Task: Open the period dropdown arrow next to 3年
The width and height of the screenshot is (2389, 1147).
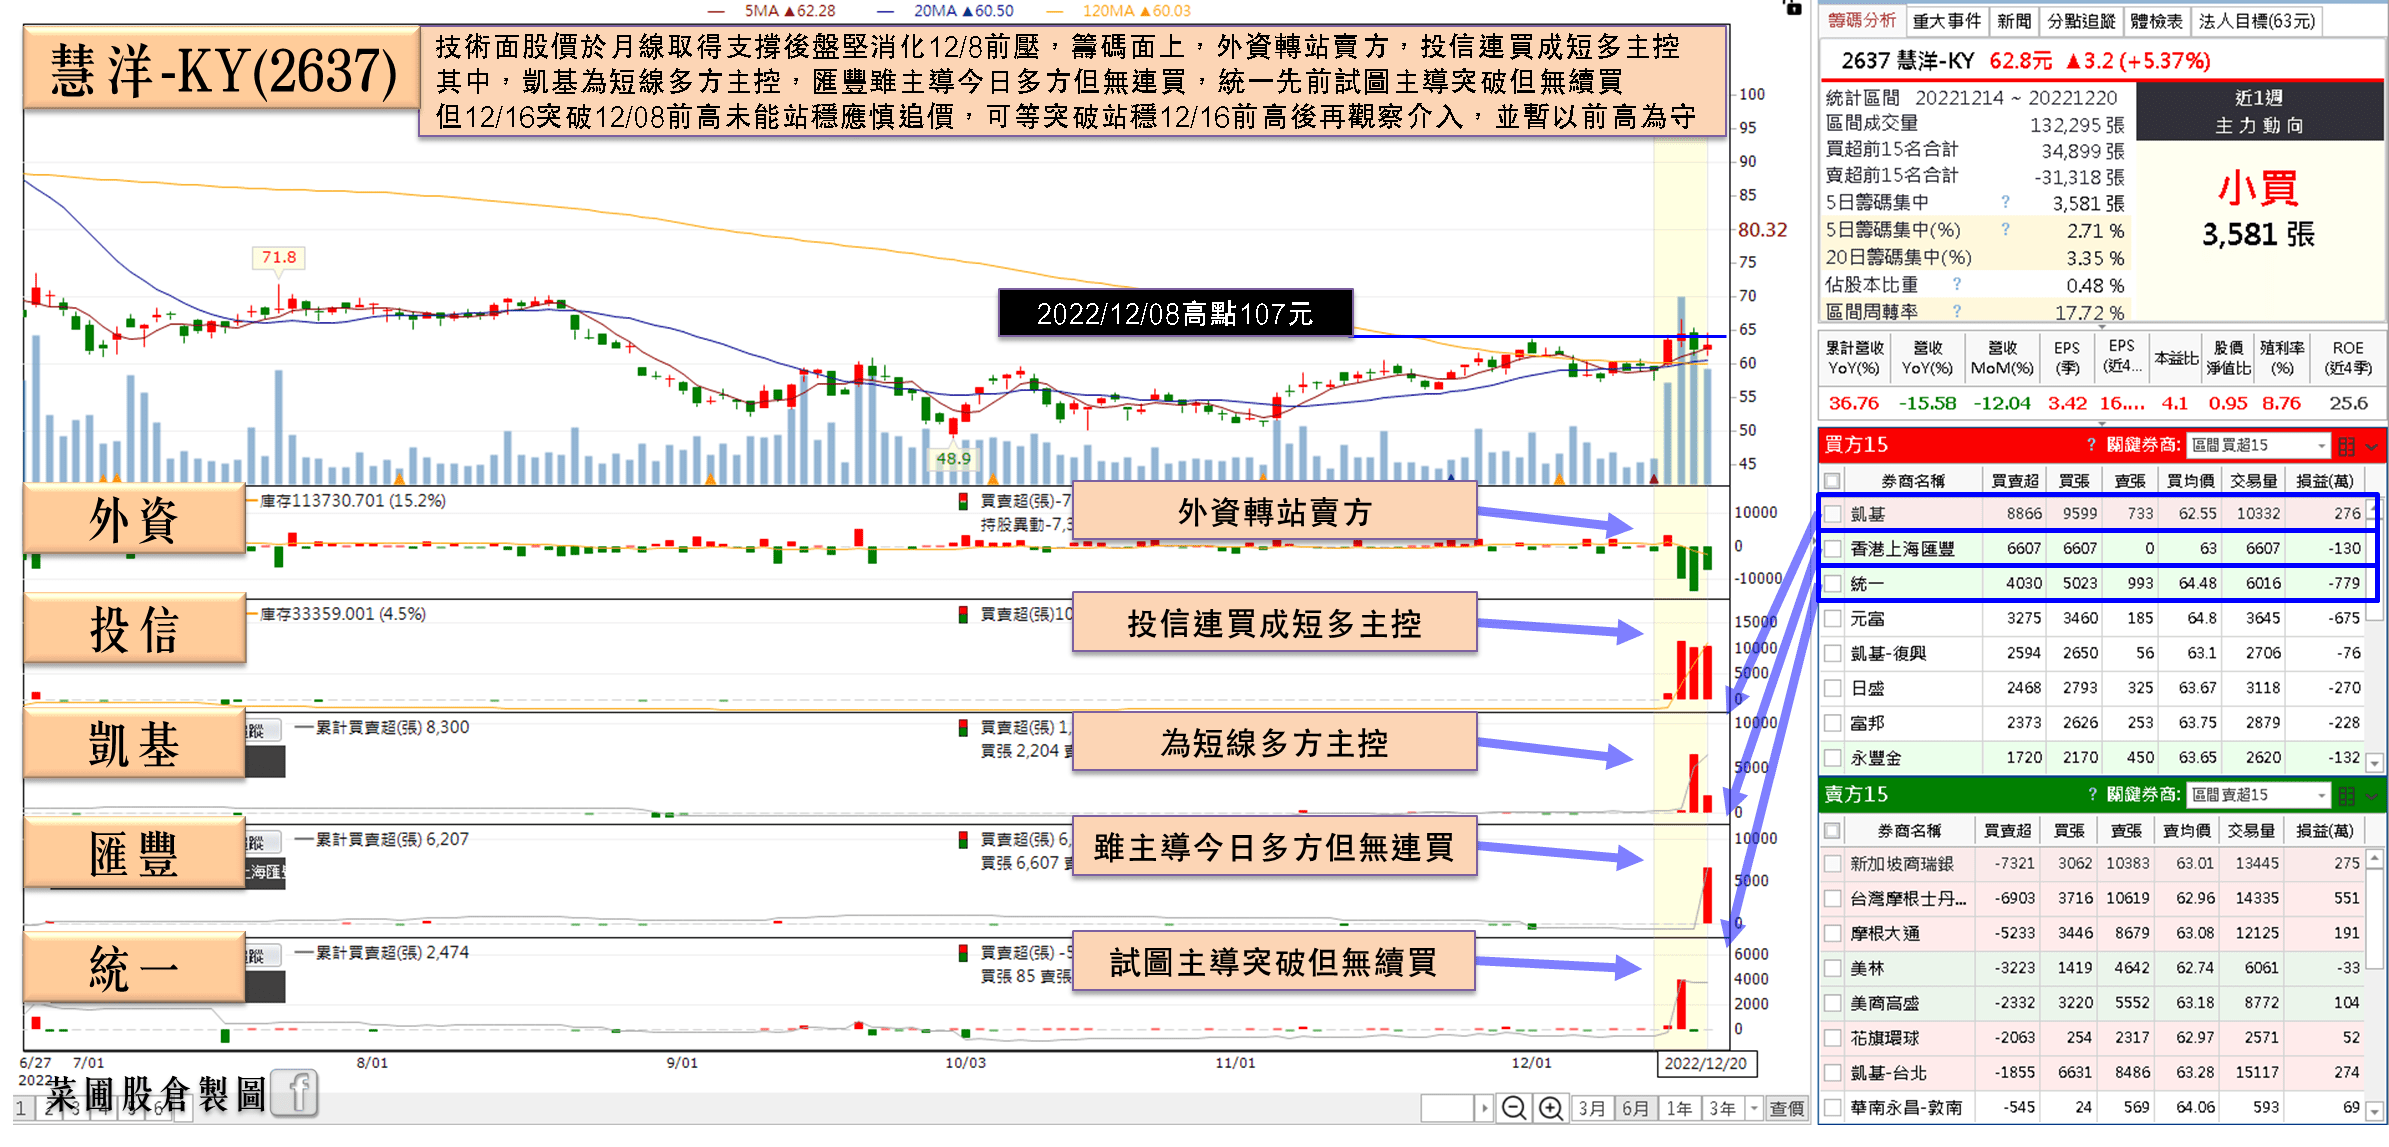Action: [x=1753, y=1108]
